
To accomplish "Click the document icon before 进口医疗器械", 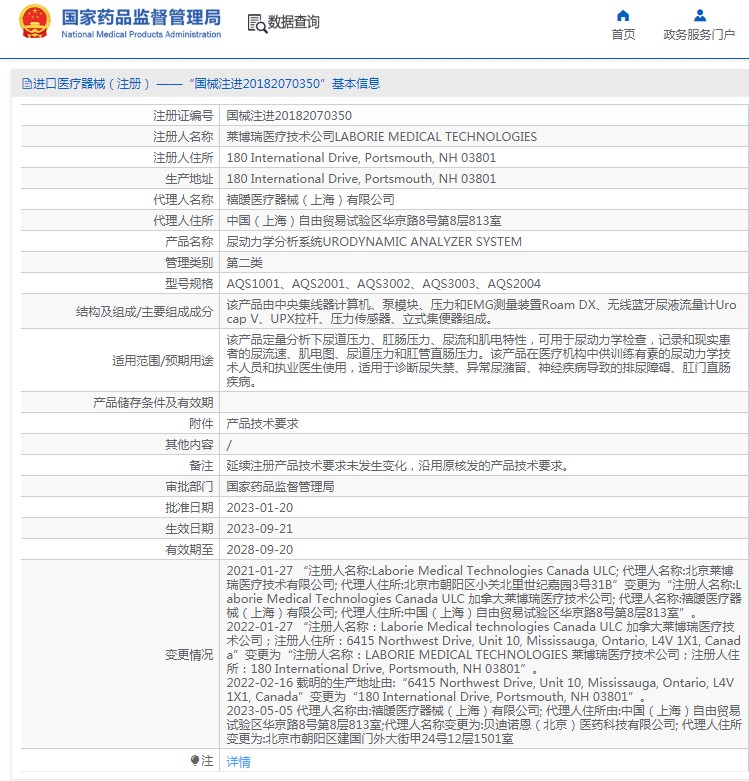I will pyautogui.click(x=27, y=83).
